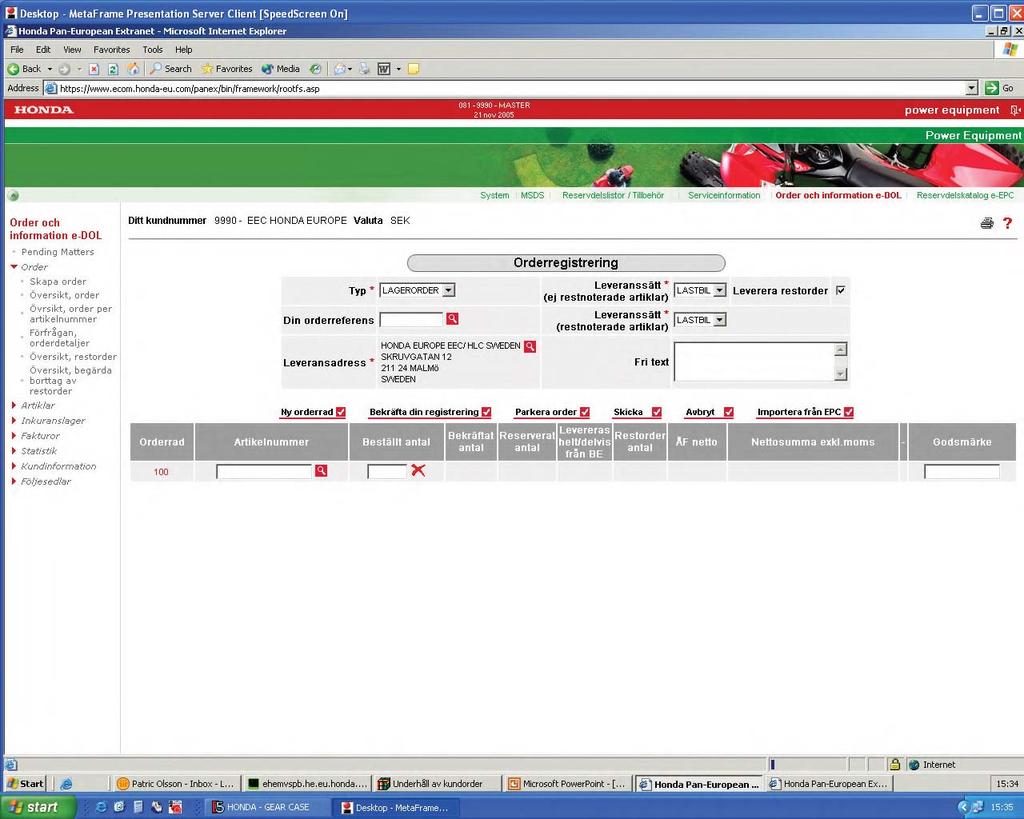Click the Skapa order link
This screenshot has width=1024, height=819.
tap(57, 281)
